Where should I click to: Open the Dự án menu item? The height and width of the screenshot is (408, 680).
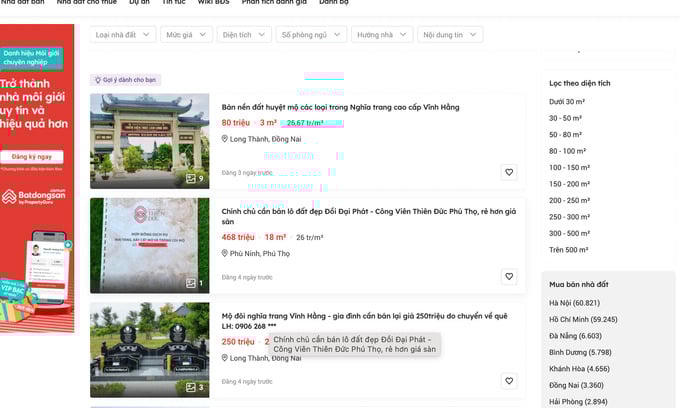coord(139,2)
